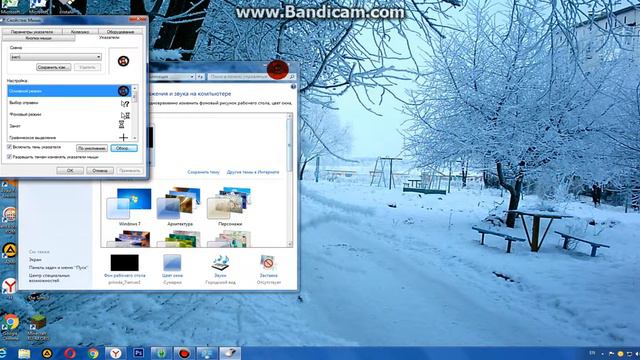Viewport: 640px width, 360px height.
Task: Open the 'Экран' display link in sidebar
Action: pos(35,260)
